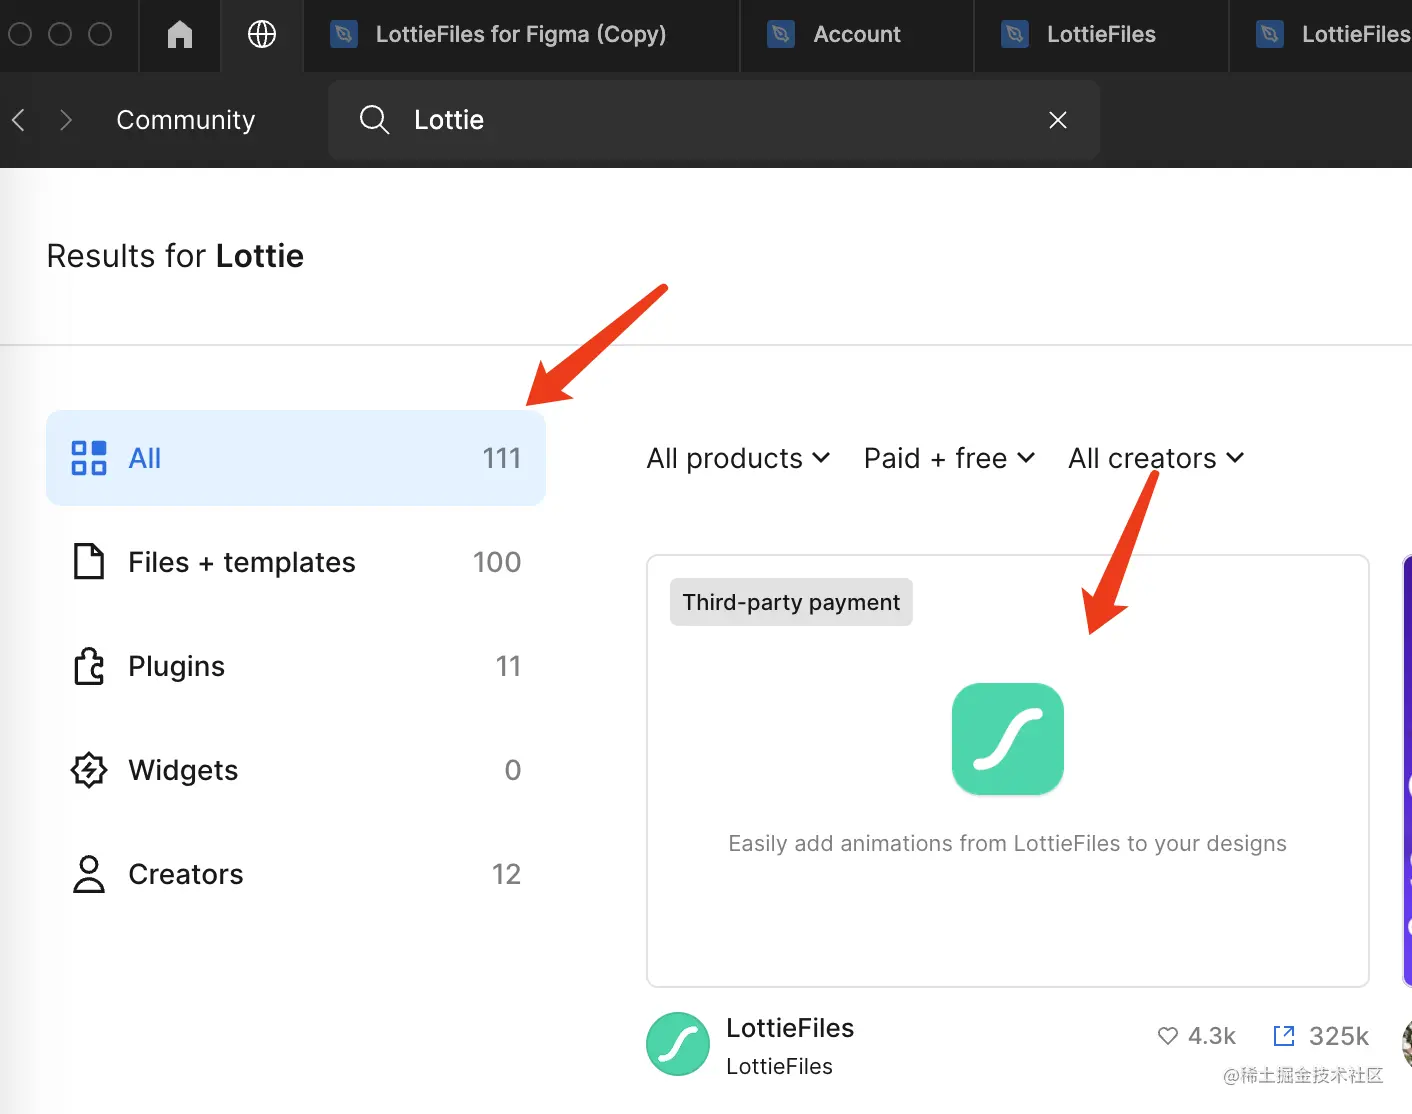
Task: Open the Figma home tab icon
Action: click(180, 35)
